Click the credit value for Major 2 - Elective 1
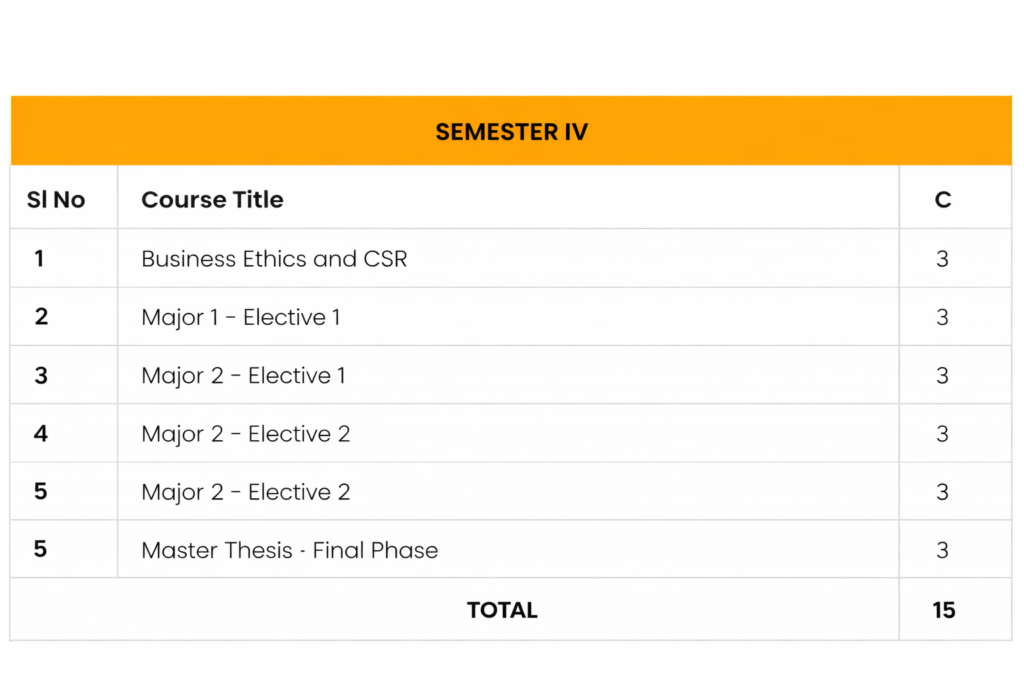Image resolution: width=1024 pixels, height=683 pixels. pos(942,376)
